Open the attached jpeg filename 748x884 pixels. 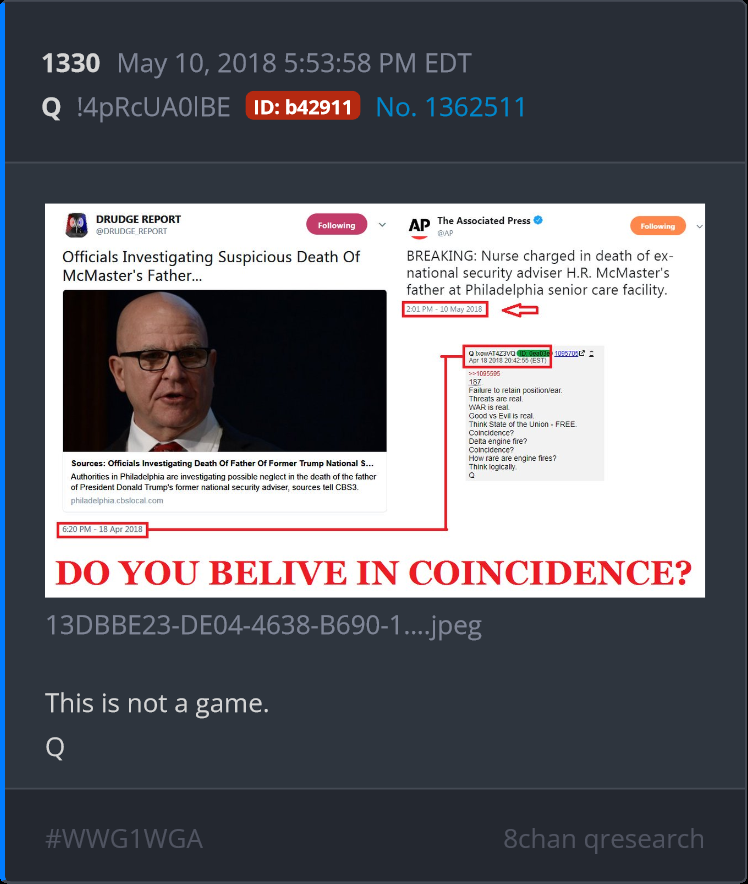click(x=263, y=625)
